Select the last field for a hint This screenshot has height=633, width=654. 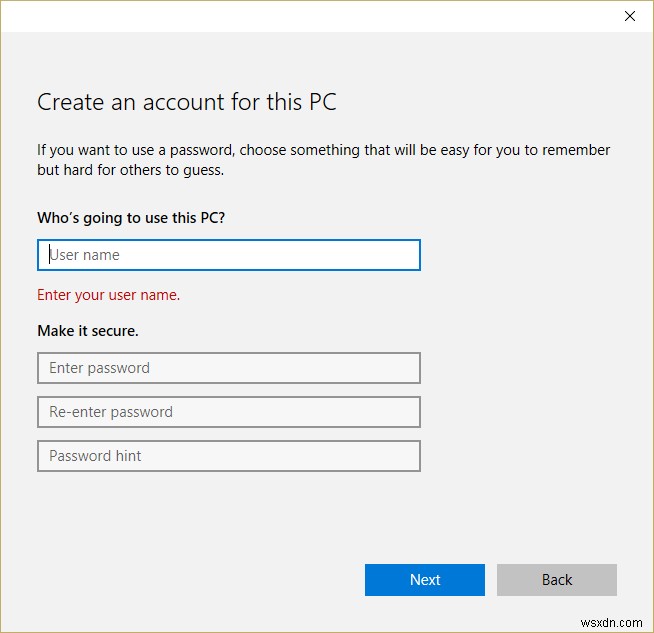(x=228, y=456)
